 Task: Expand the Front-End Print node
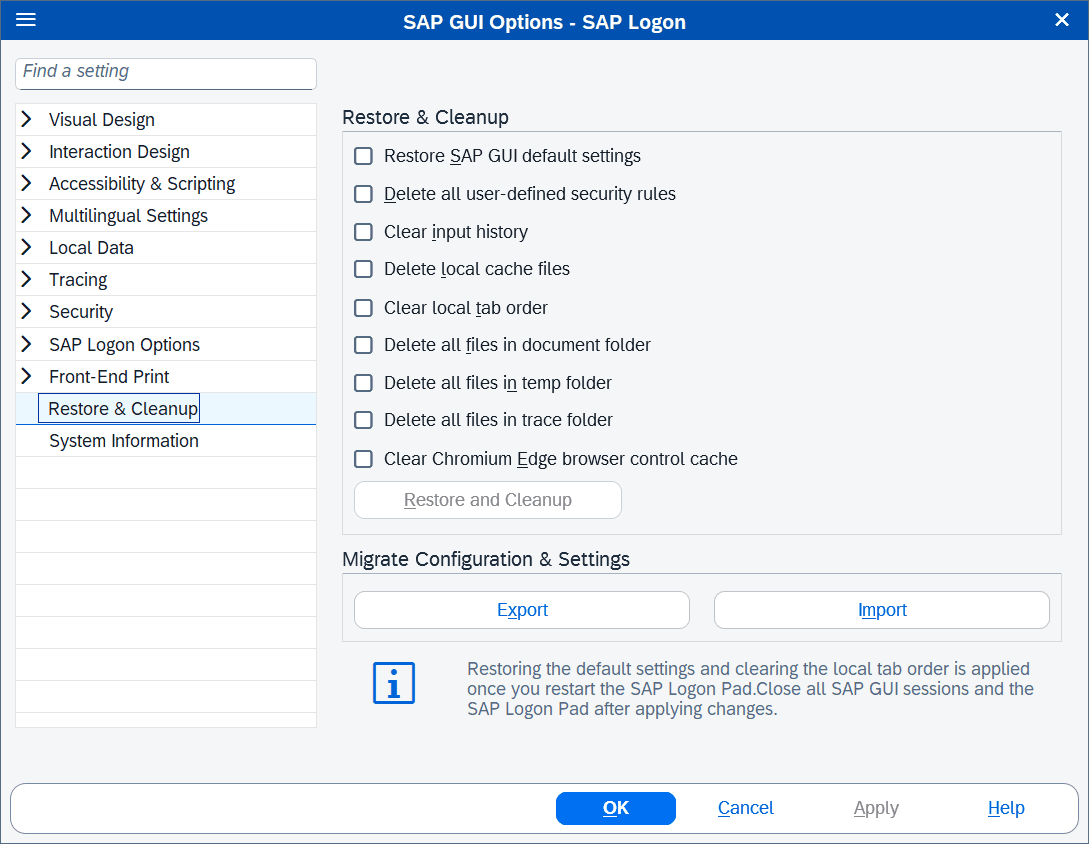pyautogui.click(x=26, y=377)
